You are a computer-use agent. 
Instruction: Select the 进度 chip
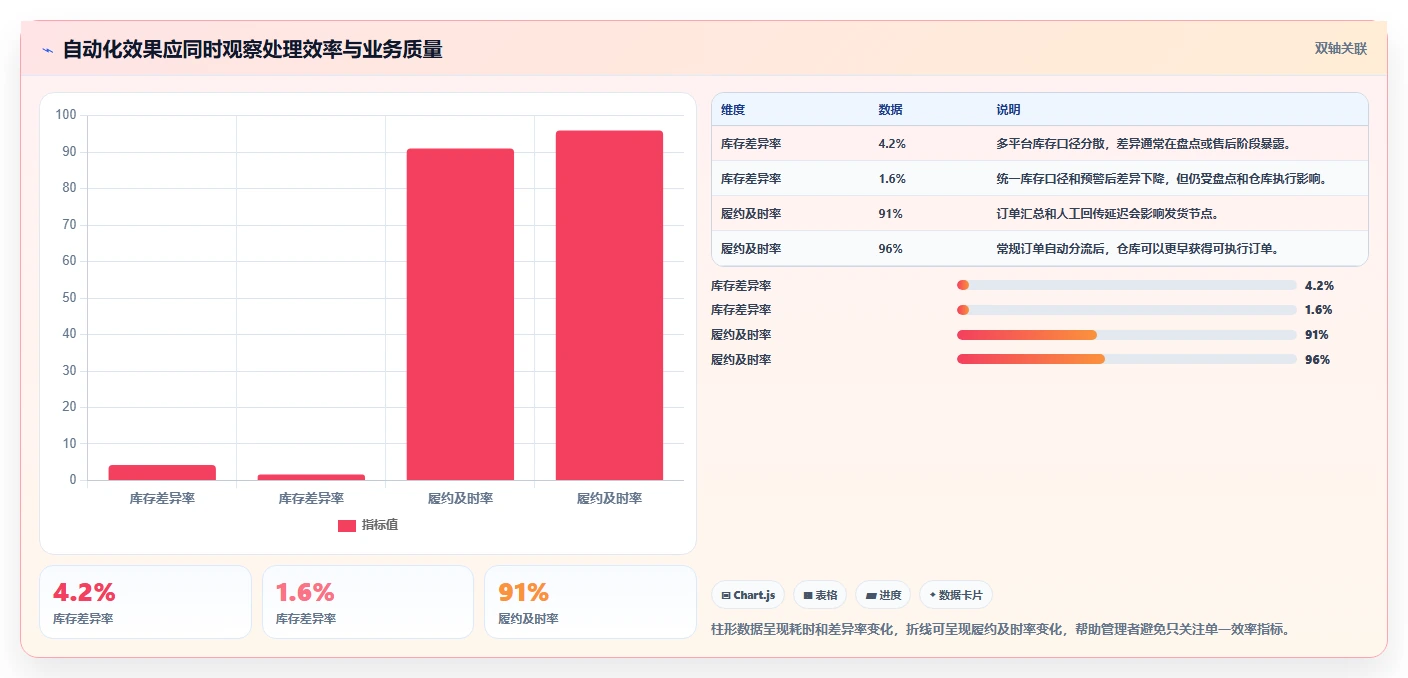click(883, 595)
